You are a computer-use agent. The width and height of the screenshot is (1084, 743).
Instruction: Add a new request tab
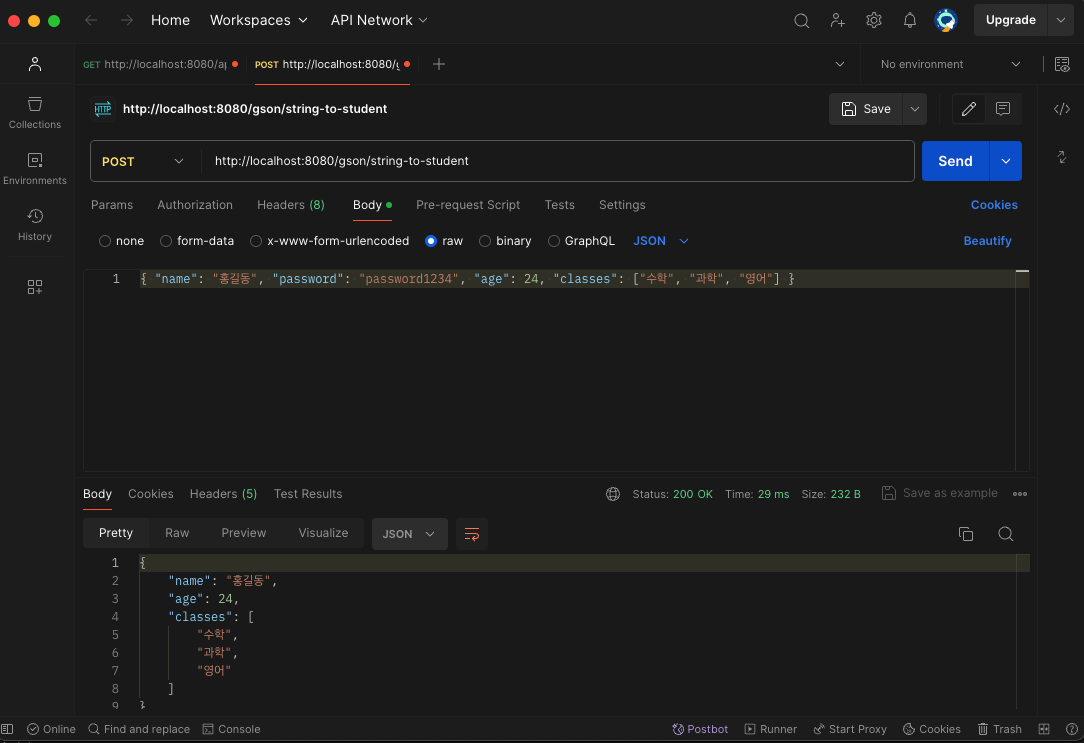tap(438, 64)
